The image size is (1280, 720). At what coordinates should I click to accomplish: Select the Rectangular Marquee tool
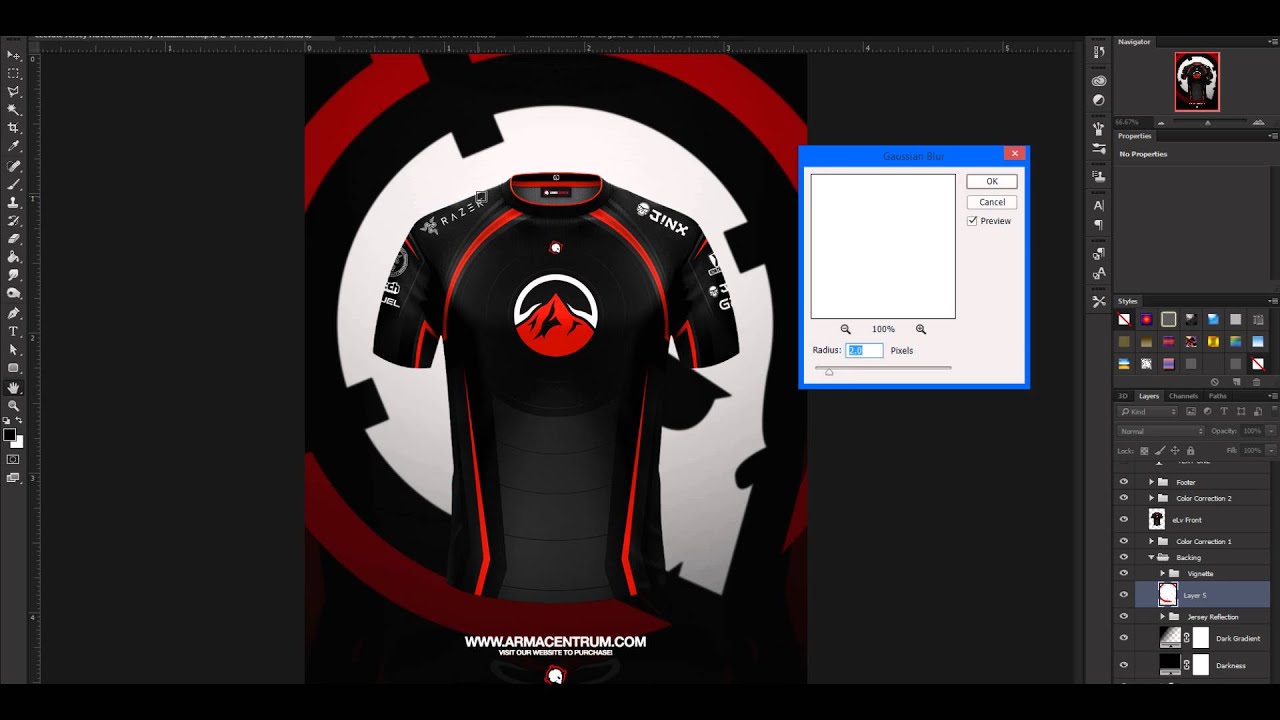point(13,73)
